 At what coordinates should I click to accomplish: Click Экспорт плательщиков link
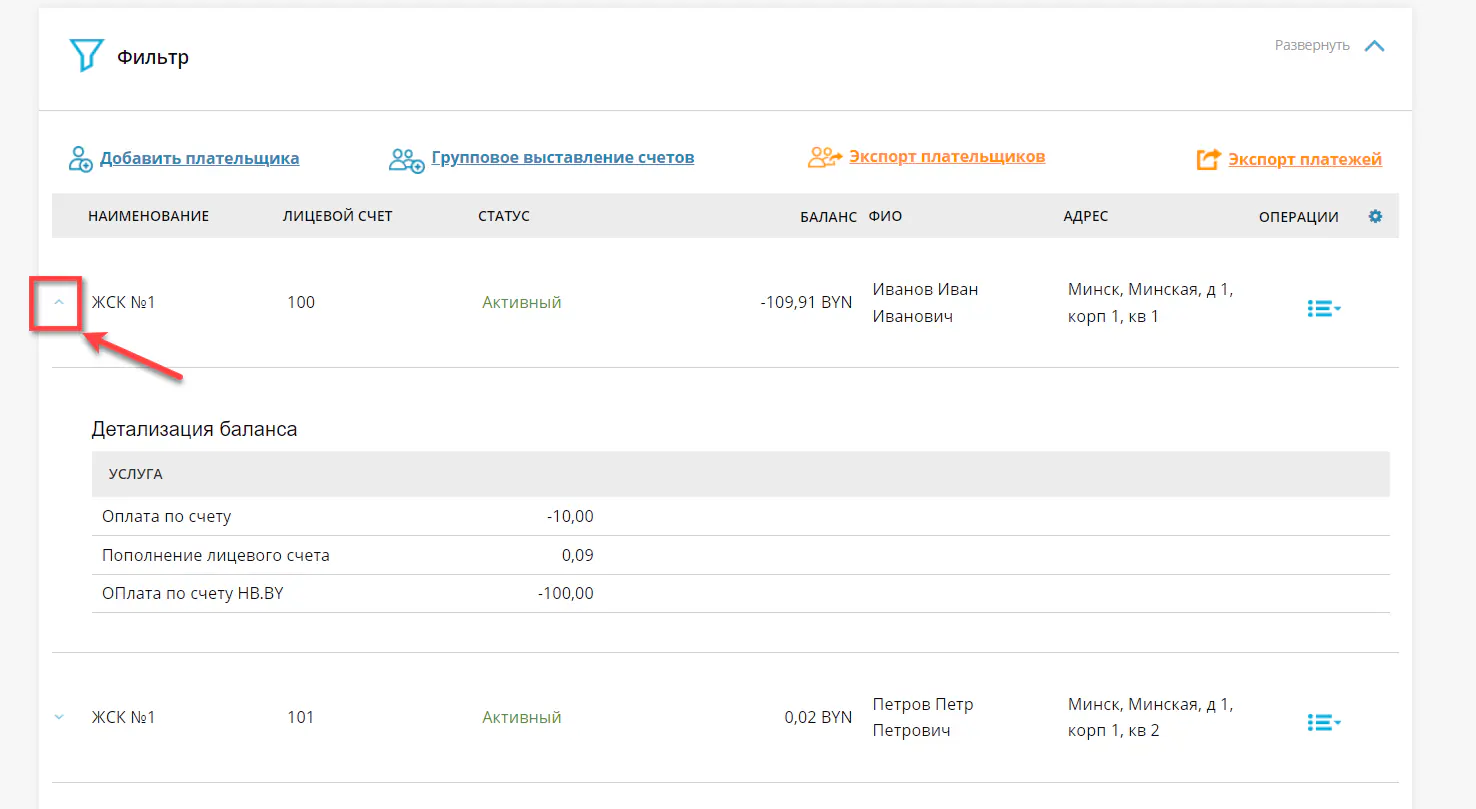tap(946, 157)
